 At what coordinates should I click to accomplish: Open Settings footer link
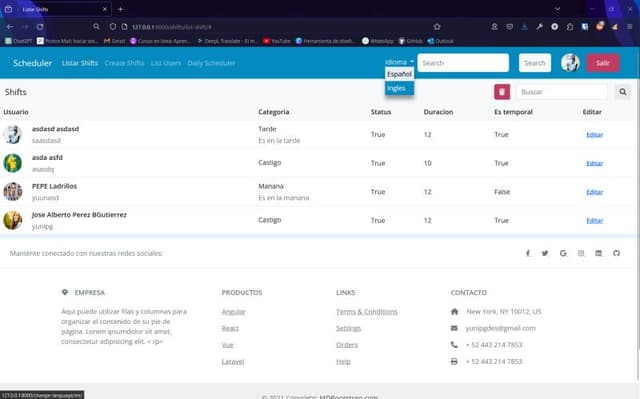349,328
